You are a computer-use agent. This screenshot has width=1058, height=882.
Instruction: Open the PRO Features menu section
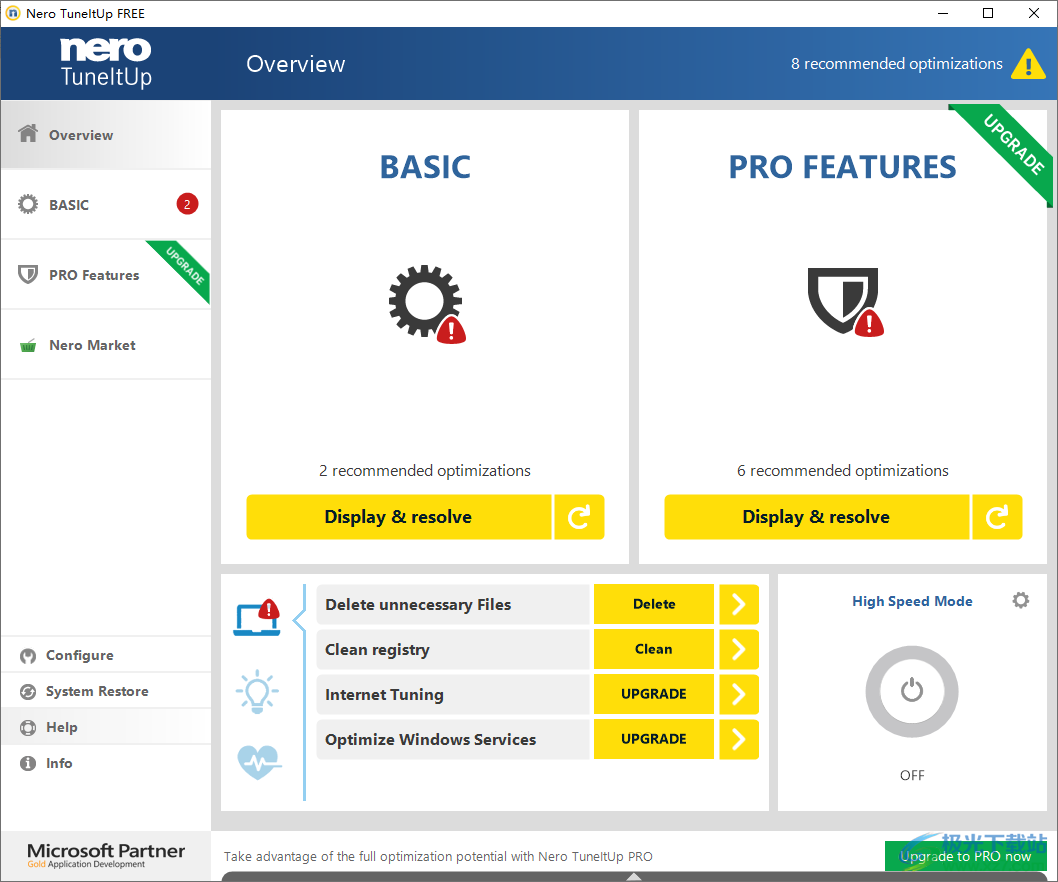(x=106, y=275)
